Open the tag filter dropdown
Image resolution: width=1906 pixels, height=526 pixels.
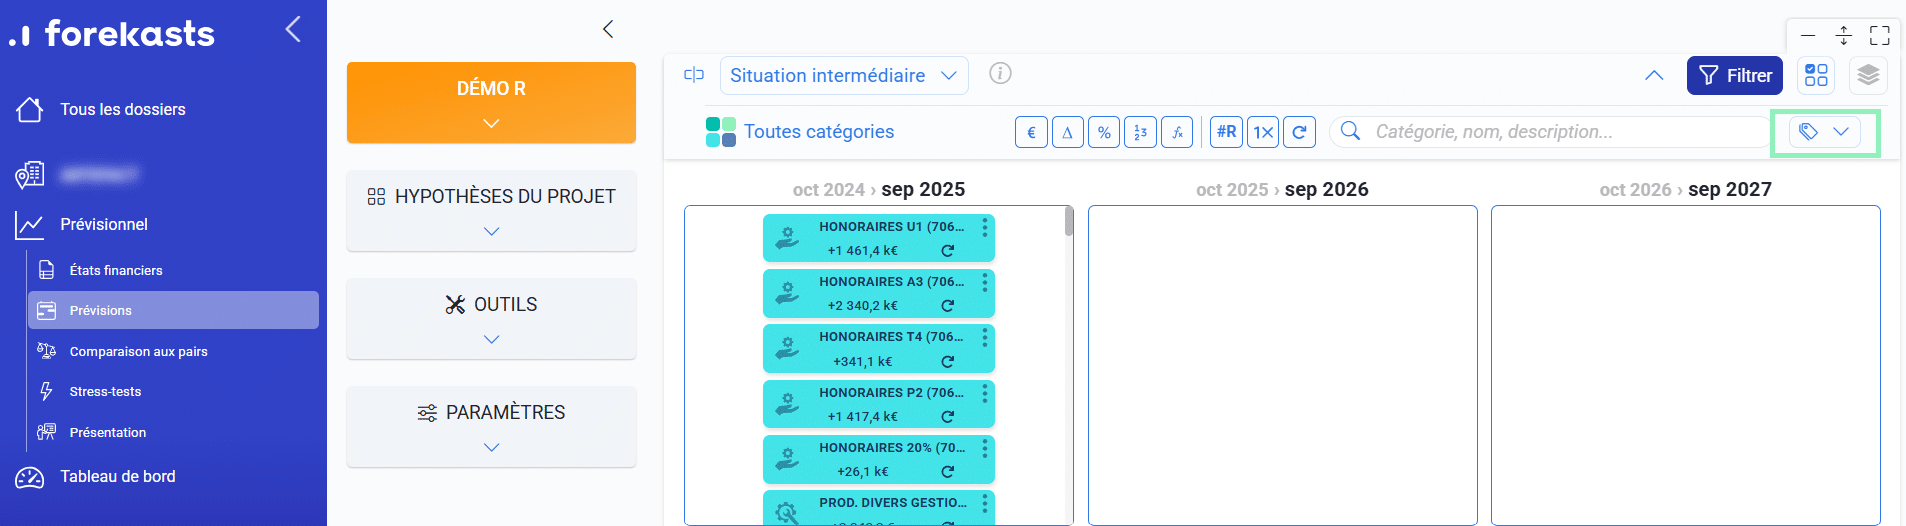1824,132
